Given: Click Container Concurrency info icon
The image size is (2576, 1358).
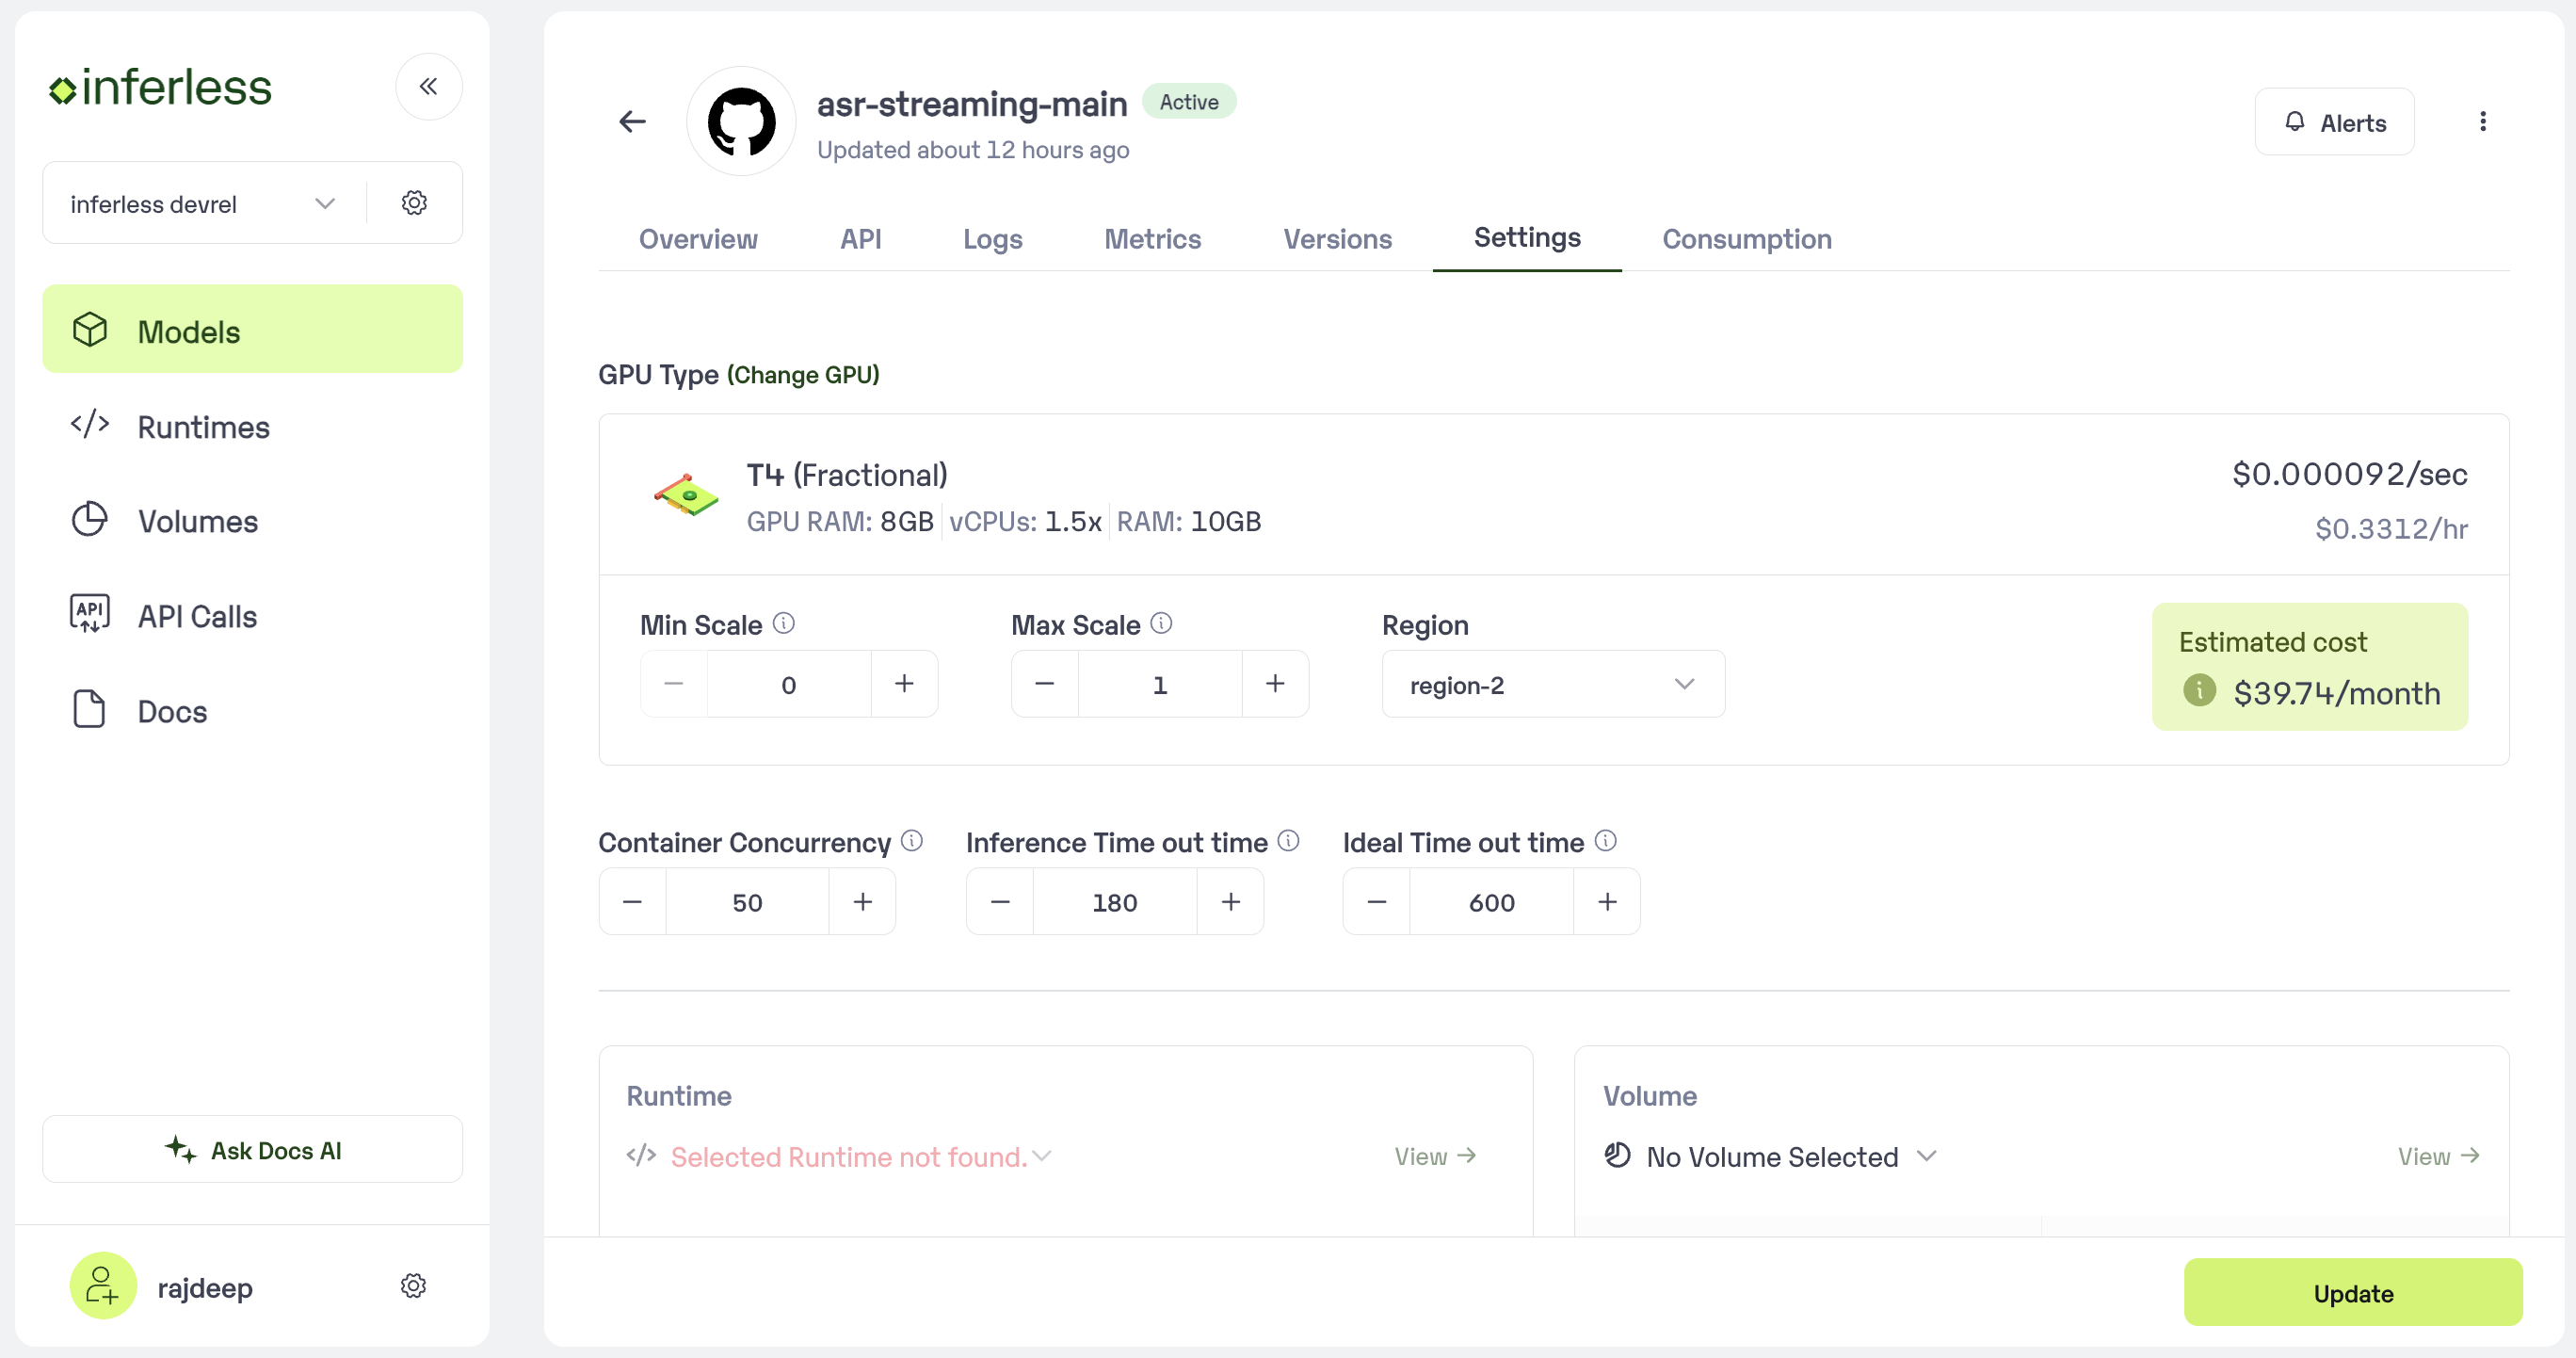Looking at the screenshot, I should (x=911, y=841).
